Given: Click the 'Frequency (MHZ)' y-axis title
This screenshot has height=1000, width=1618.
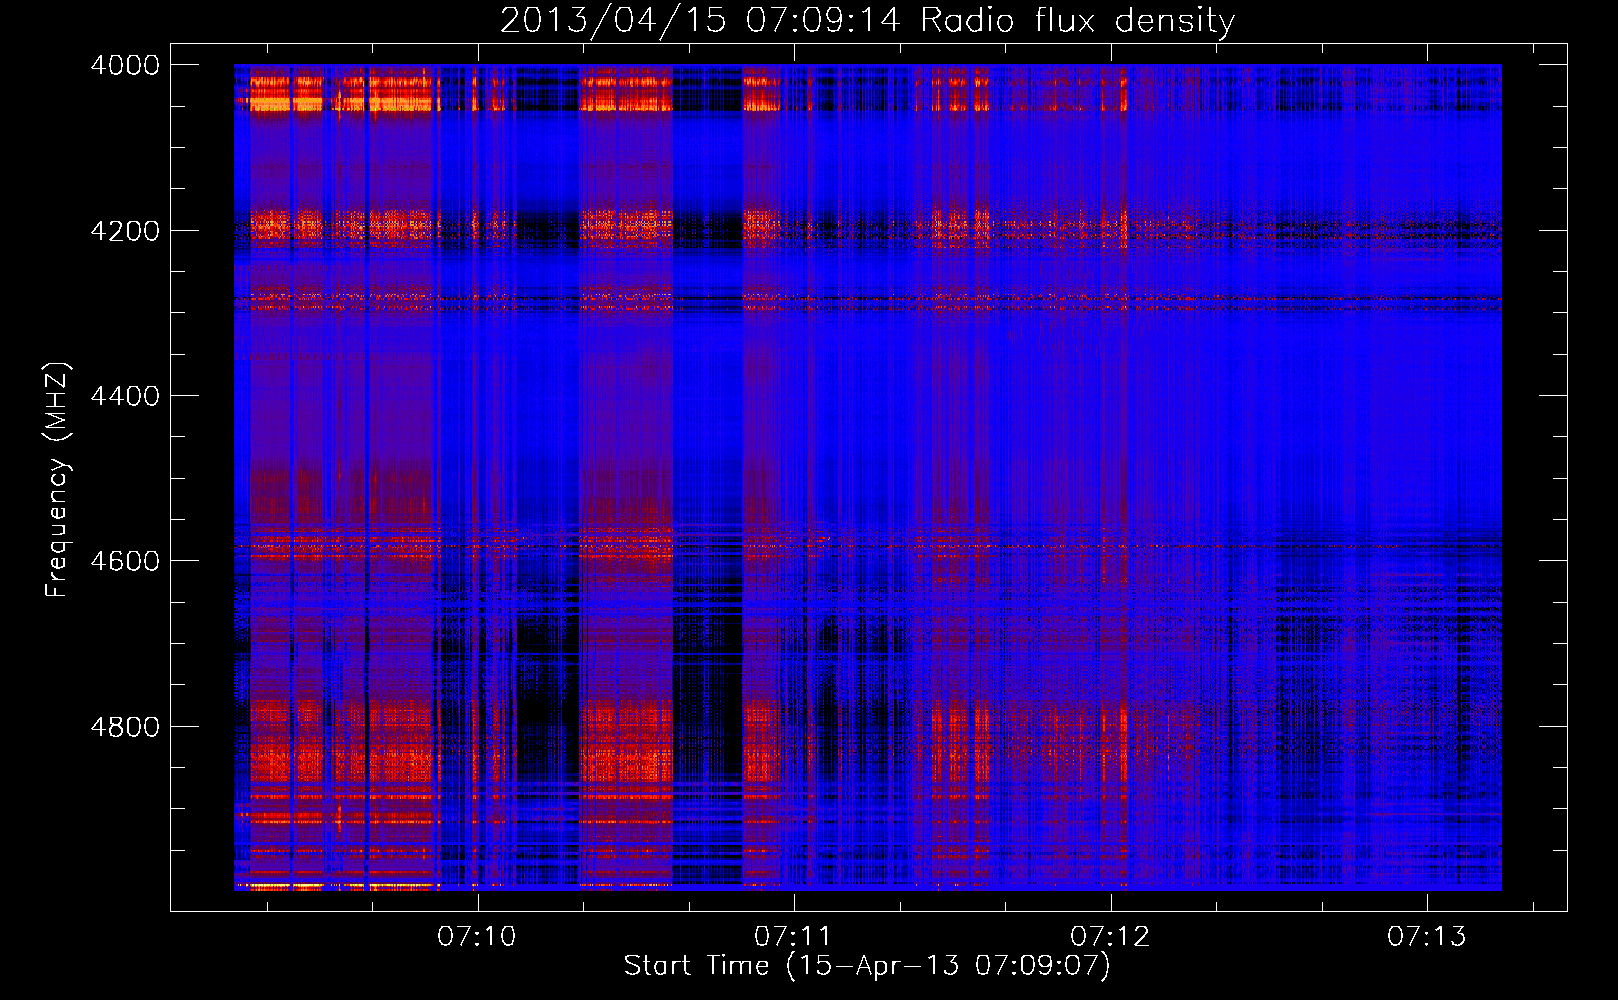Looking at the screenshot, I should tap(58, 480).
